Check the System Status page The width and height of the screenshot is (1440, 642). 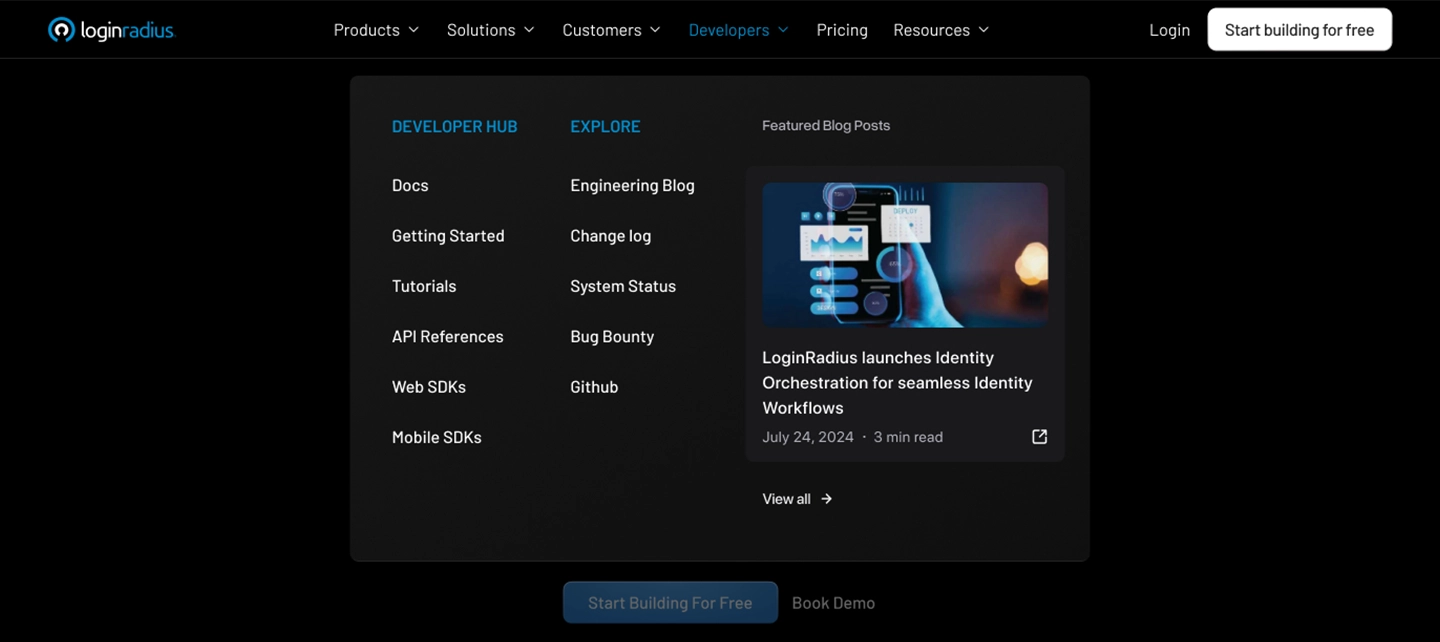pos(622,286)
